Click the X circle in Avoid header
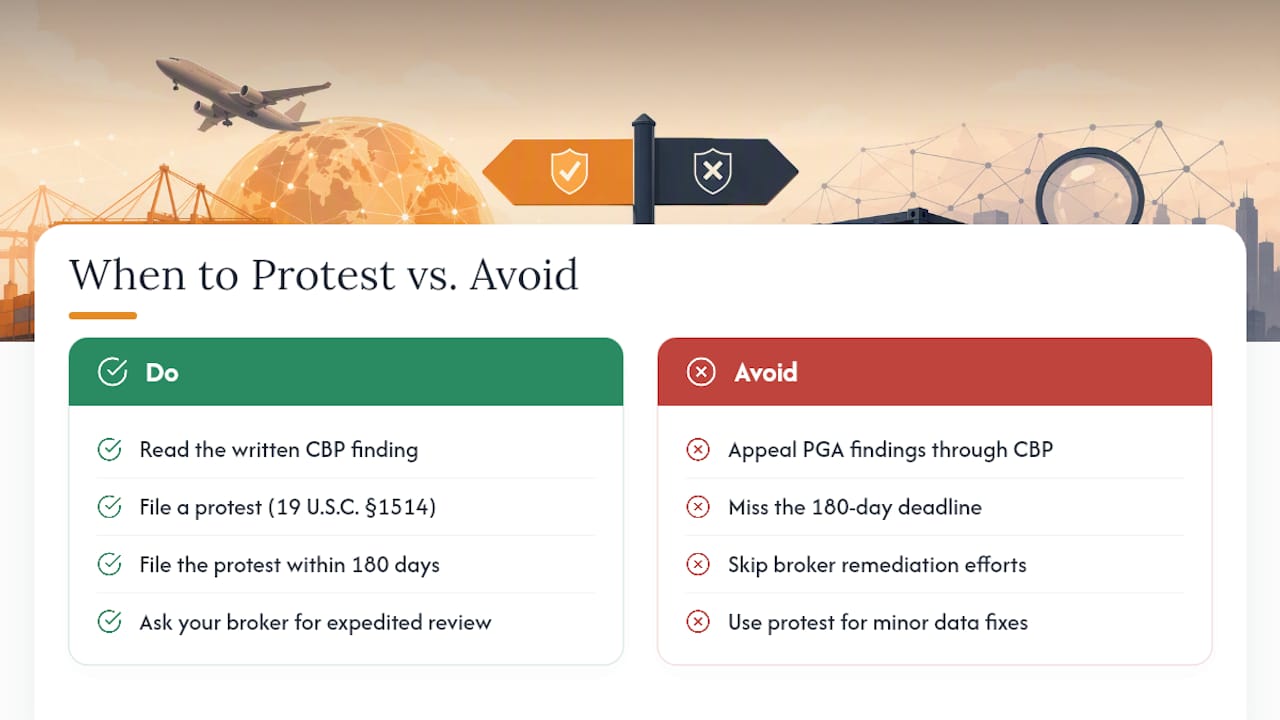1280x720 pixels. (701, 372)
